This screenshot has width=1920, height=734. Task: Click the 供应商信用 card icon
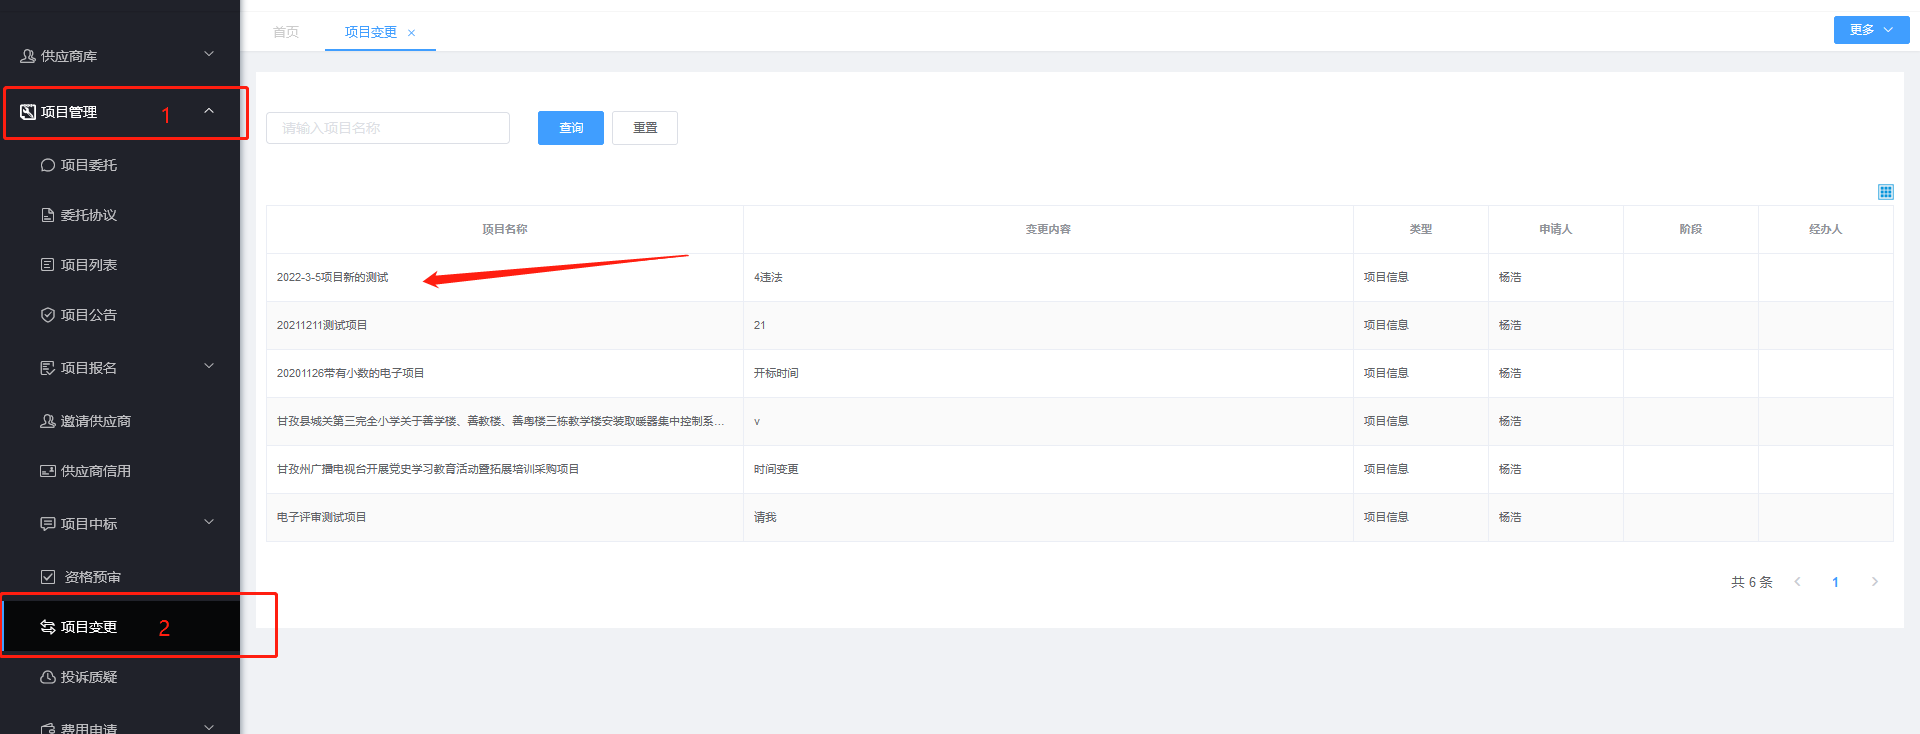coord(48,471)
